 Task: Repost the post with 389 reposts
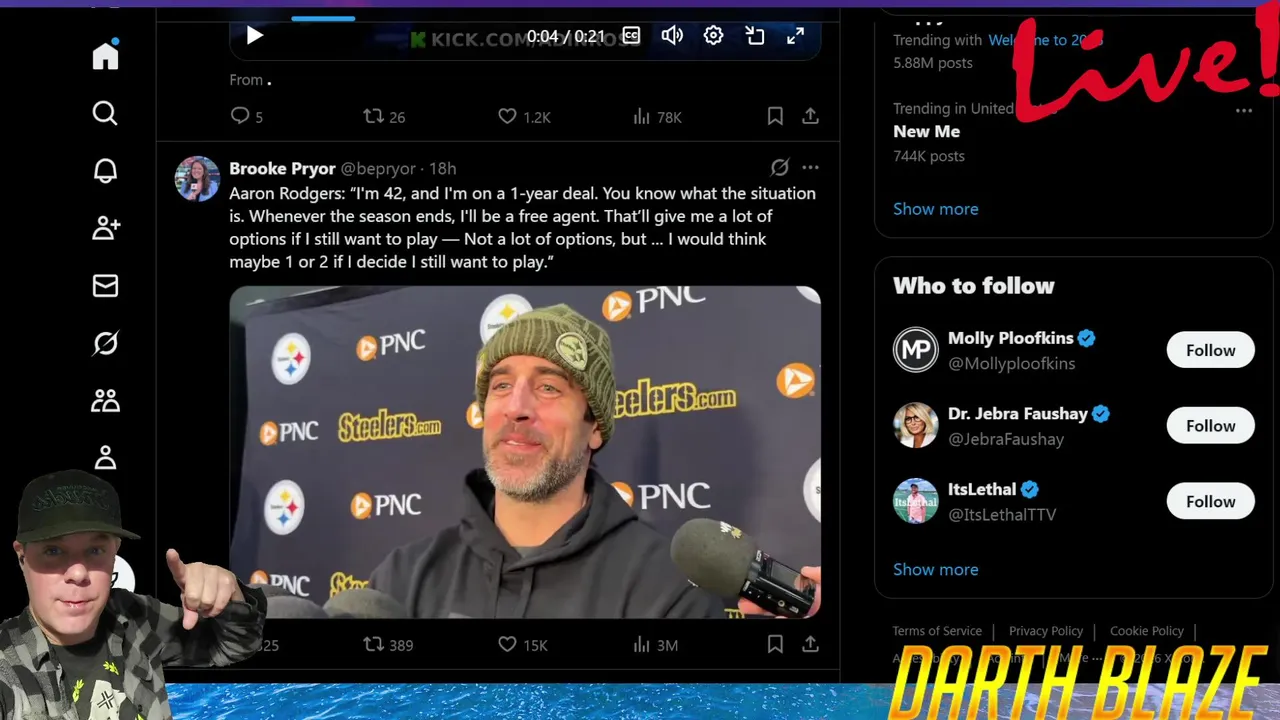pyautogui.click(x=388, y=645)
